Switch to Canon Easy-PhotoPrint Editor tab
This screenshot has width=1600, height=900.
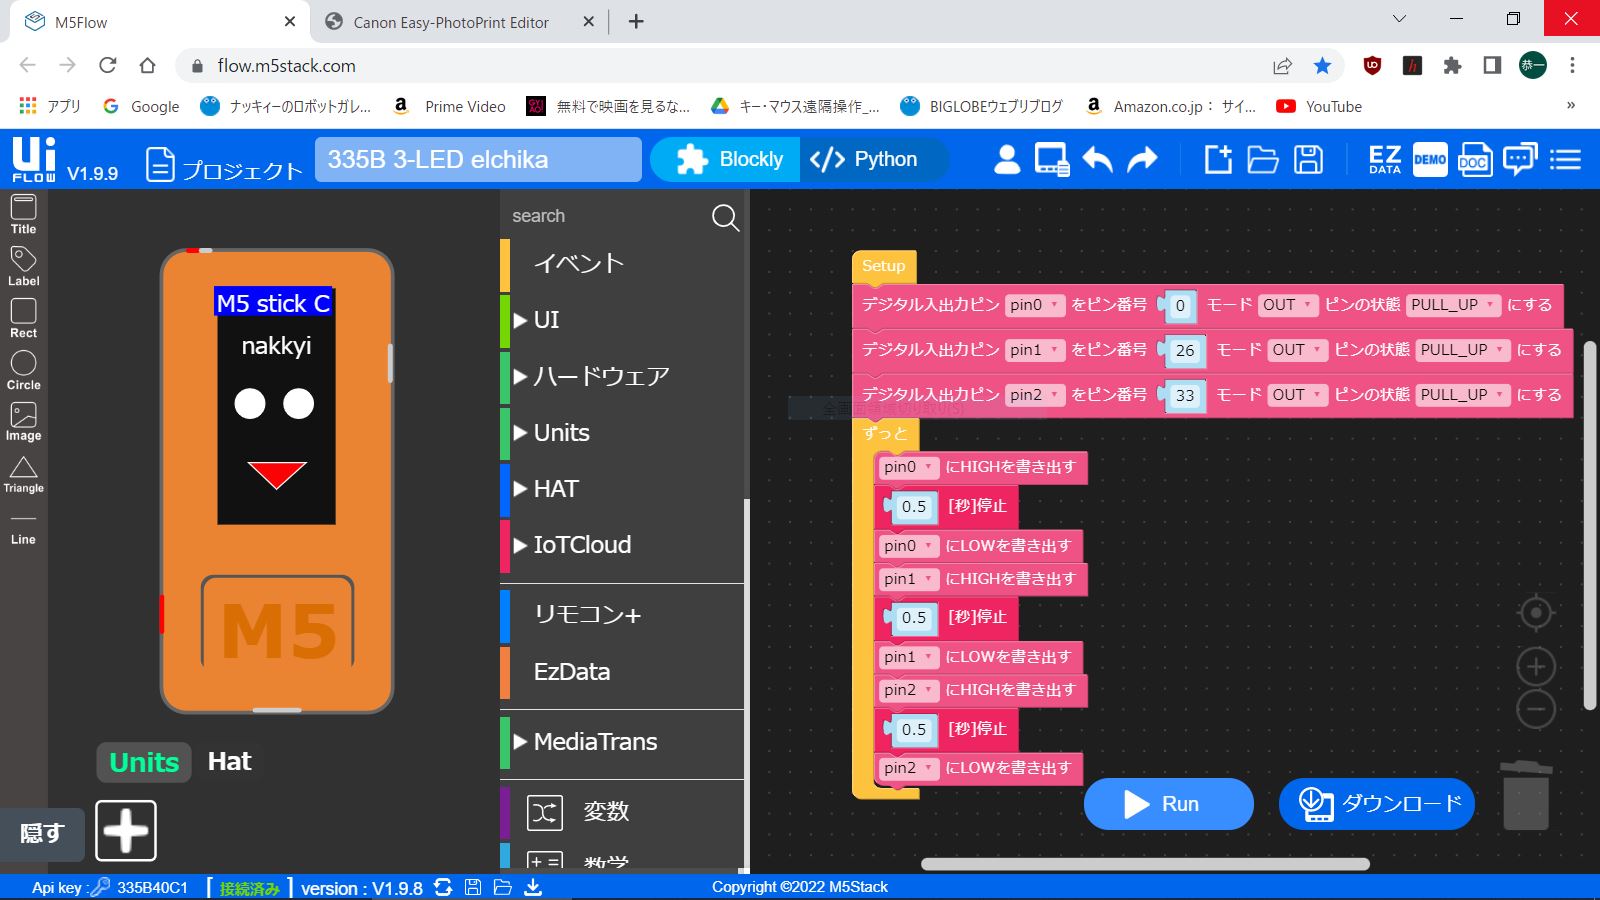click(x=451, y=22)
